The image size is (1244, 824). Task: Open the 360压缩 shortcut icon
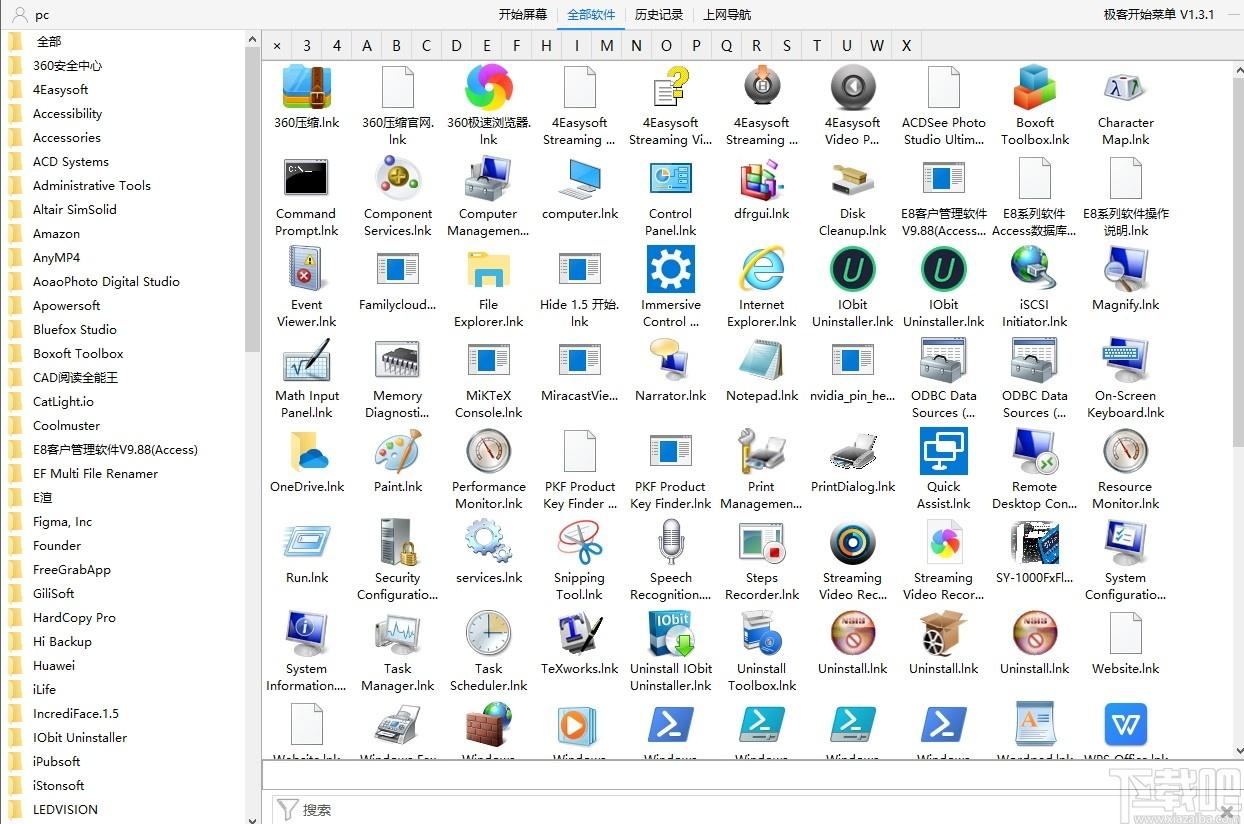tap(307, 87)
